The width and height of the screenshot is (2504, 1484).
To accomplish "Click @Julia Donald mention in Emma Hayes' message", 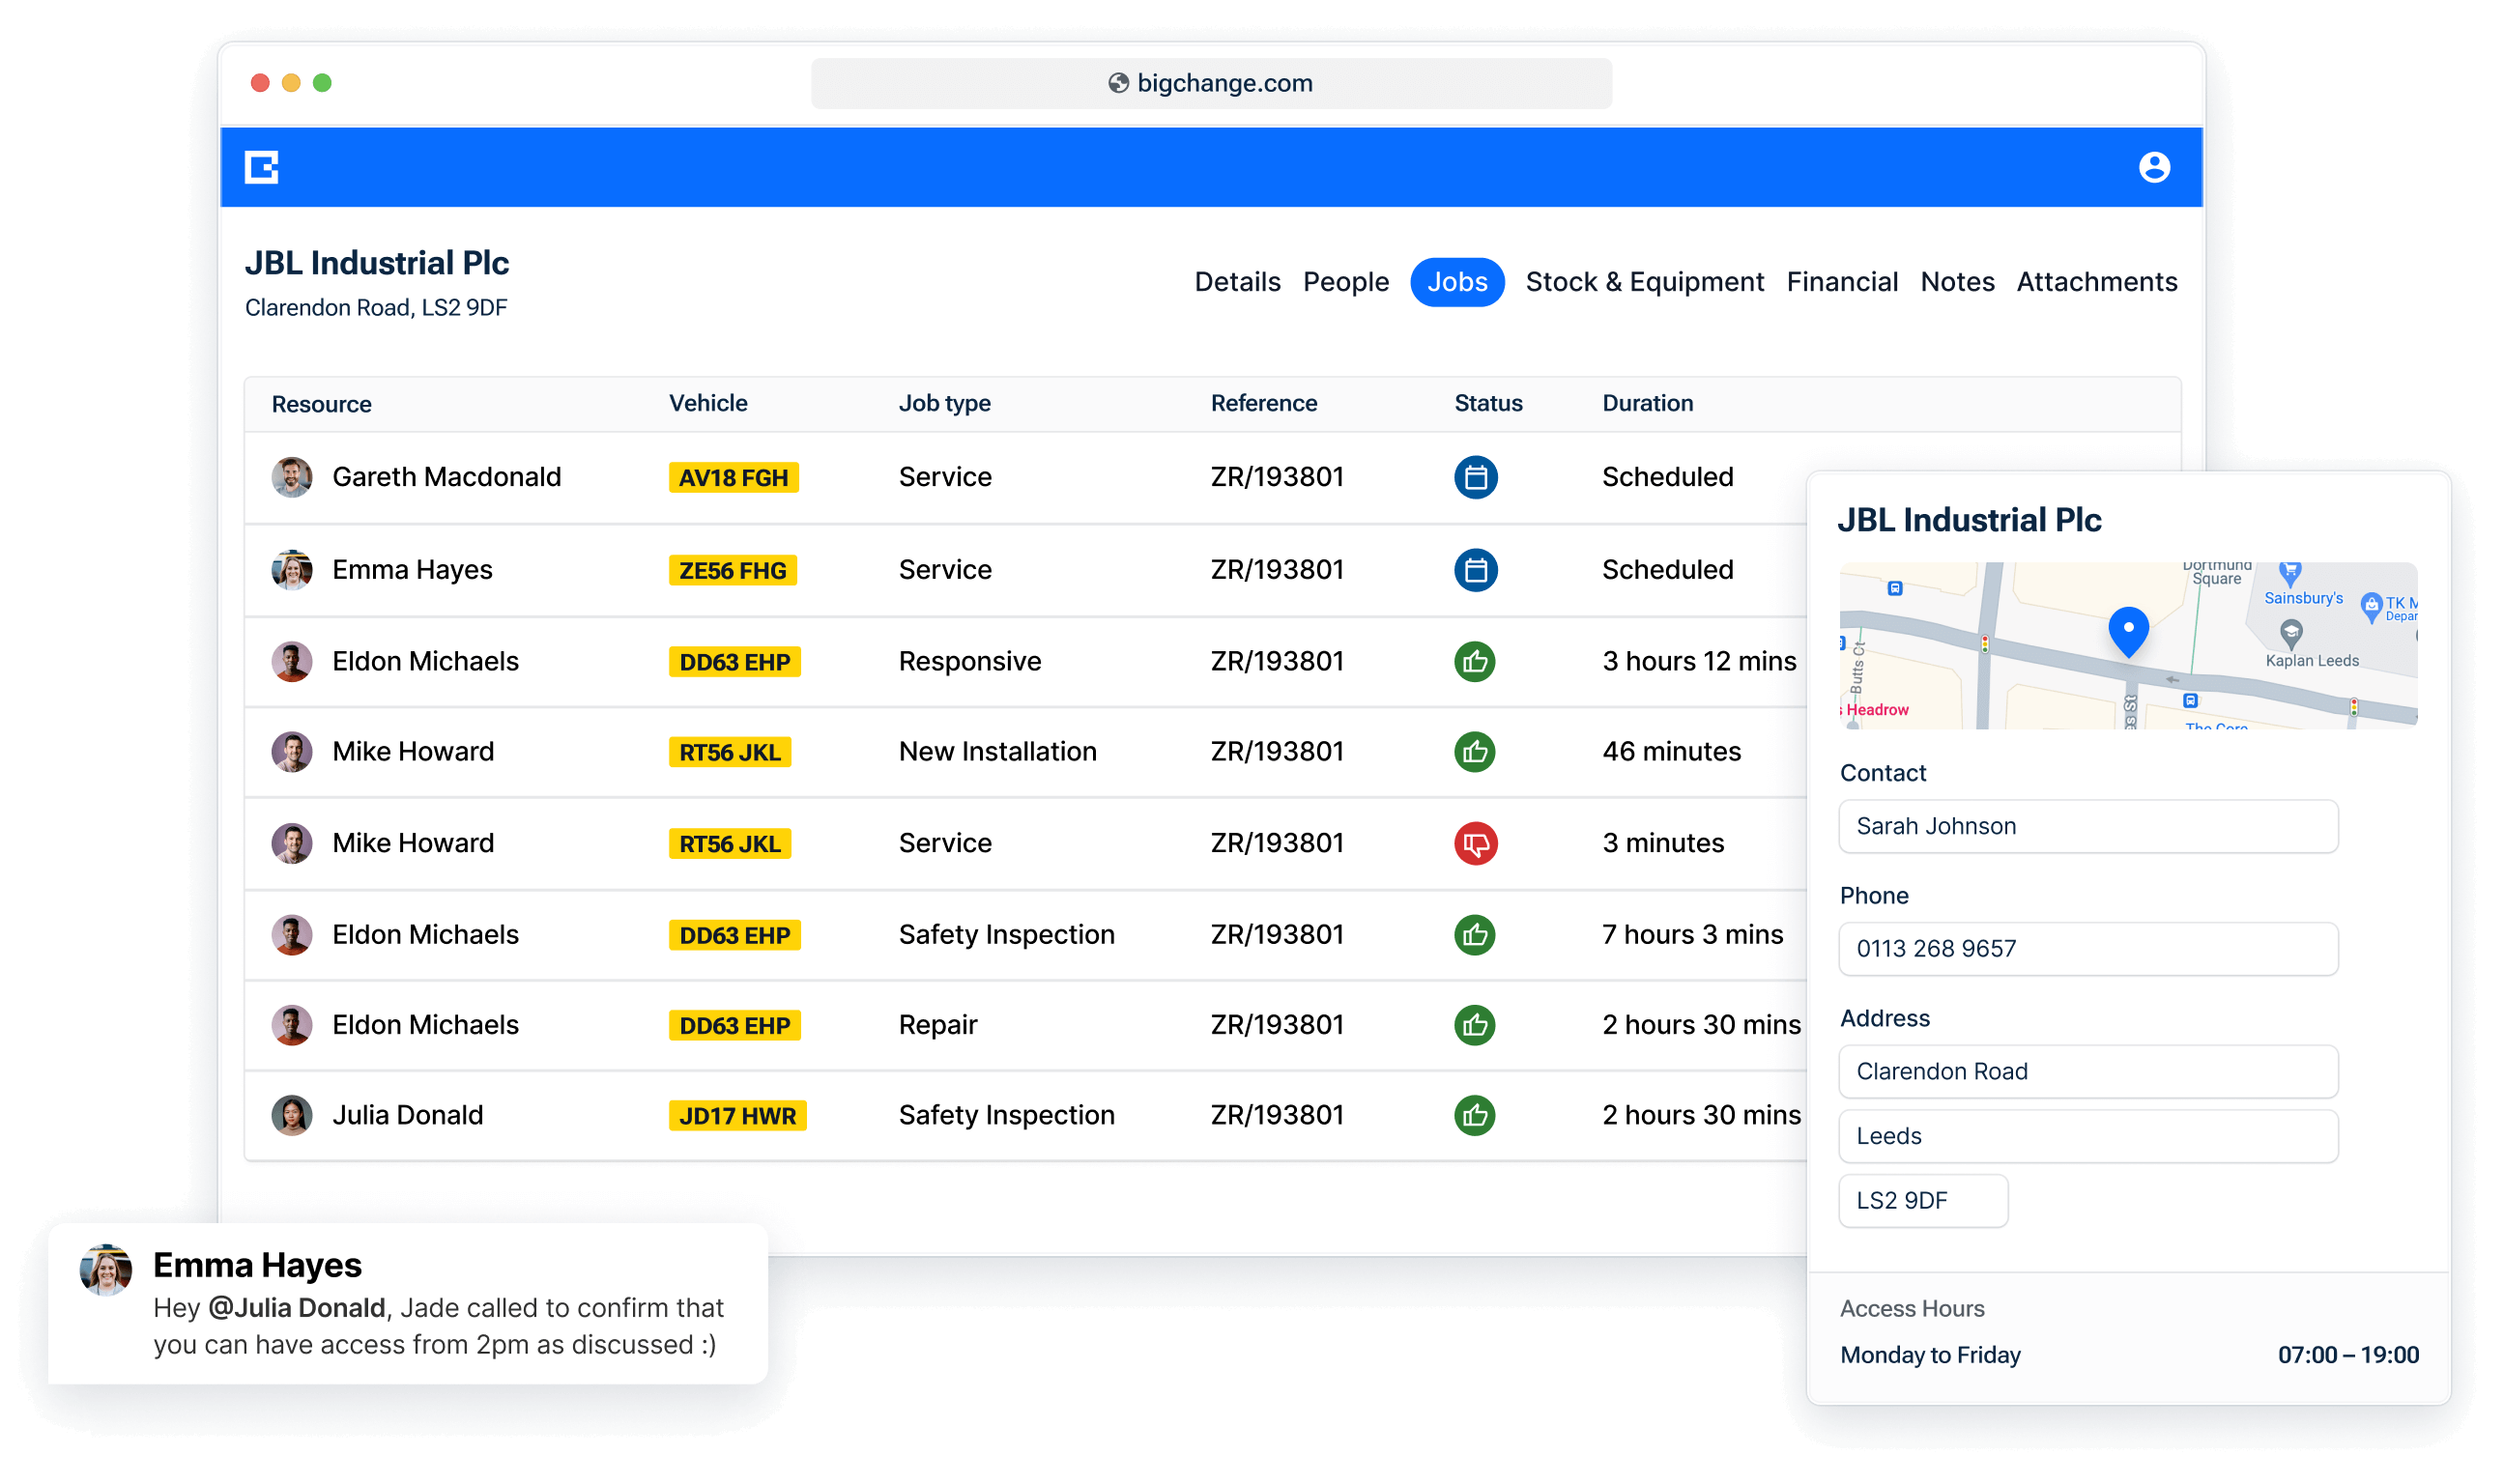I will tap(295, 1307).
